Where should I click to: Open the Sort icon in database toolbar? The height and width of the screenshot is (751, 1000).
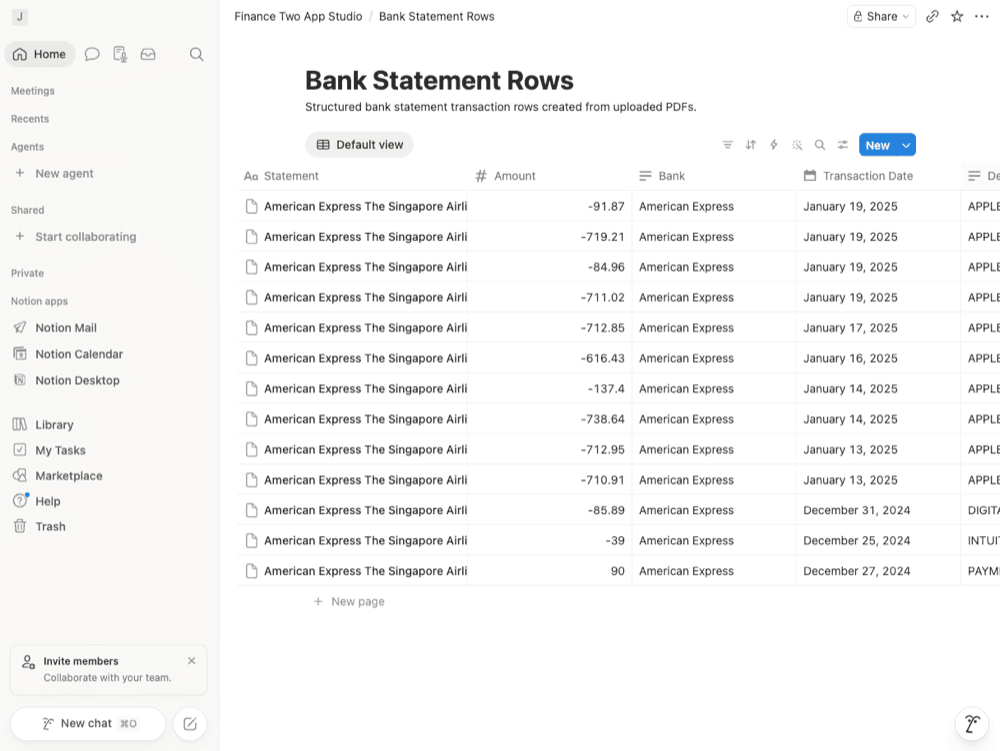751,145
